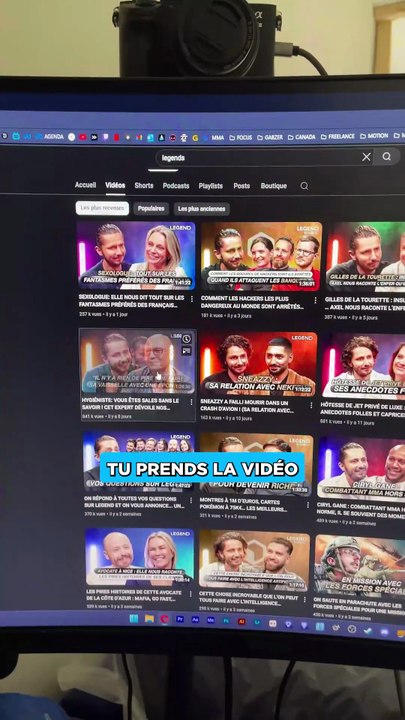
Task: Open the Discord icon in the taskbar
Action: (x=384, y=632)
